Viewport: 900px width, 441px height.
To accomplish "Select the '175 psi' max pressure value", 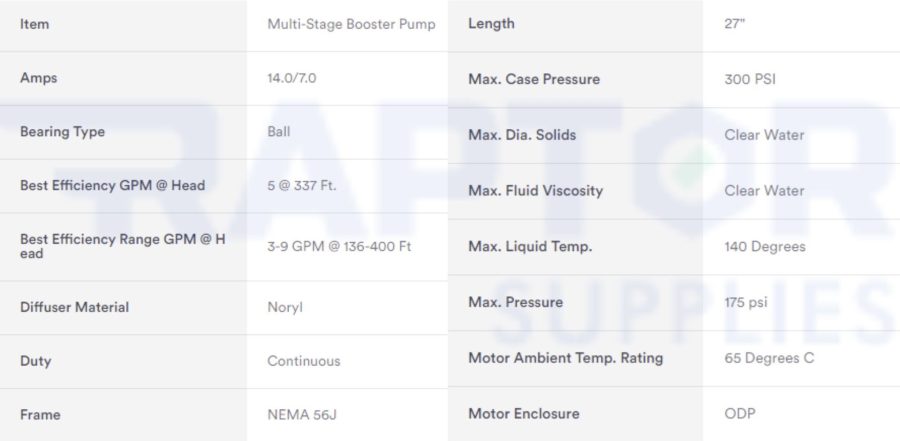I will 746,302.
